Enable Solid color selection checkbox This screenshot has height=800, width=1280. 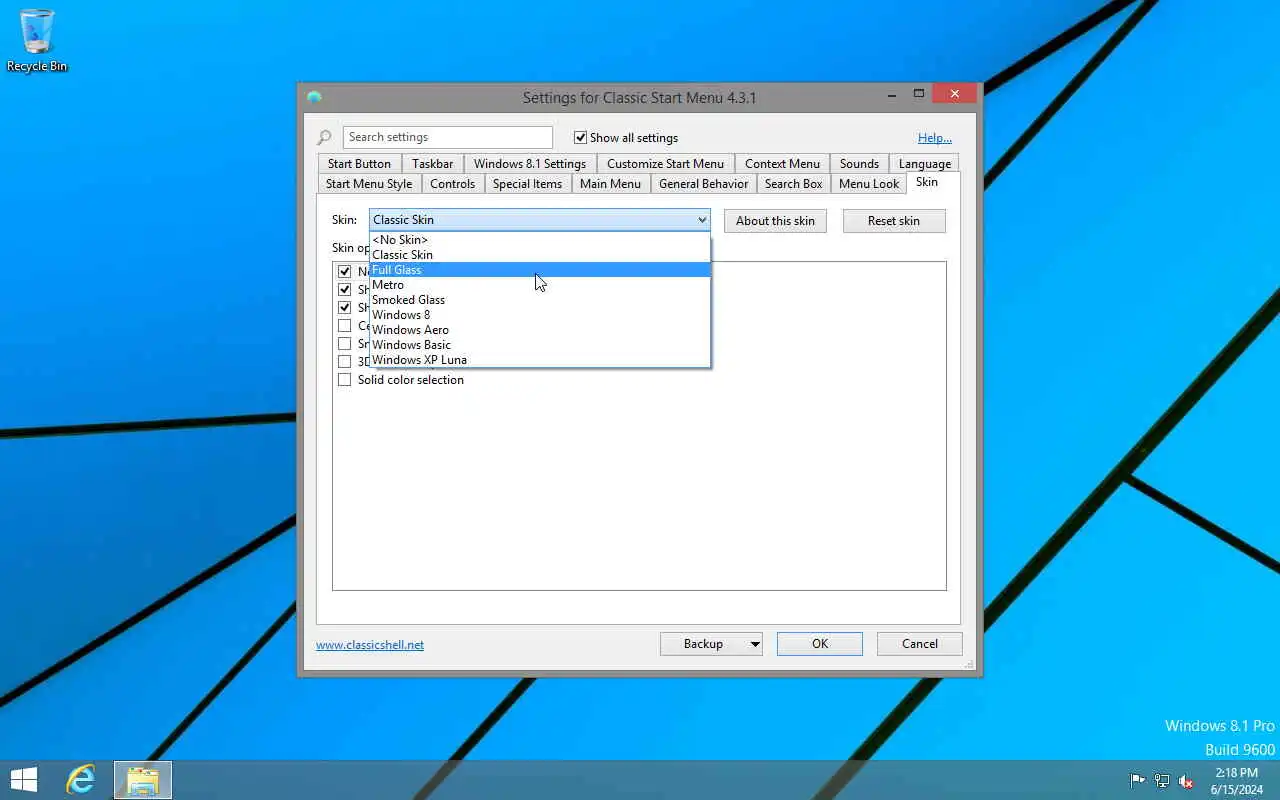pyautogui.click(x=344, y=380)
